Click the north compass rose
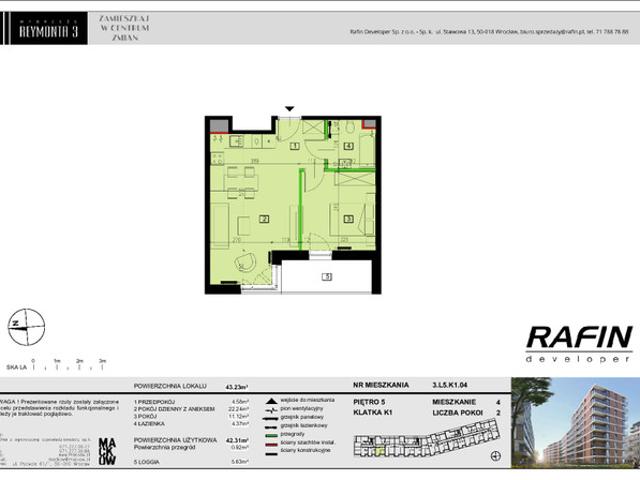 27,327
